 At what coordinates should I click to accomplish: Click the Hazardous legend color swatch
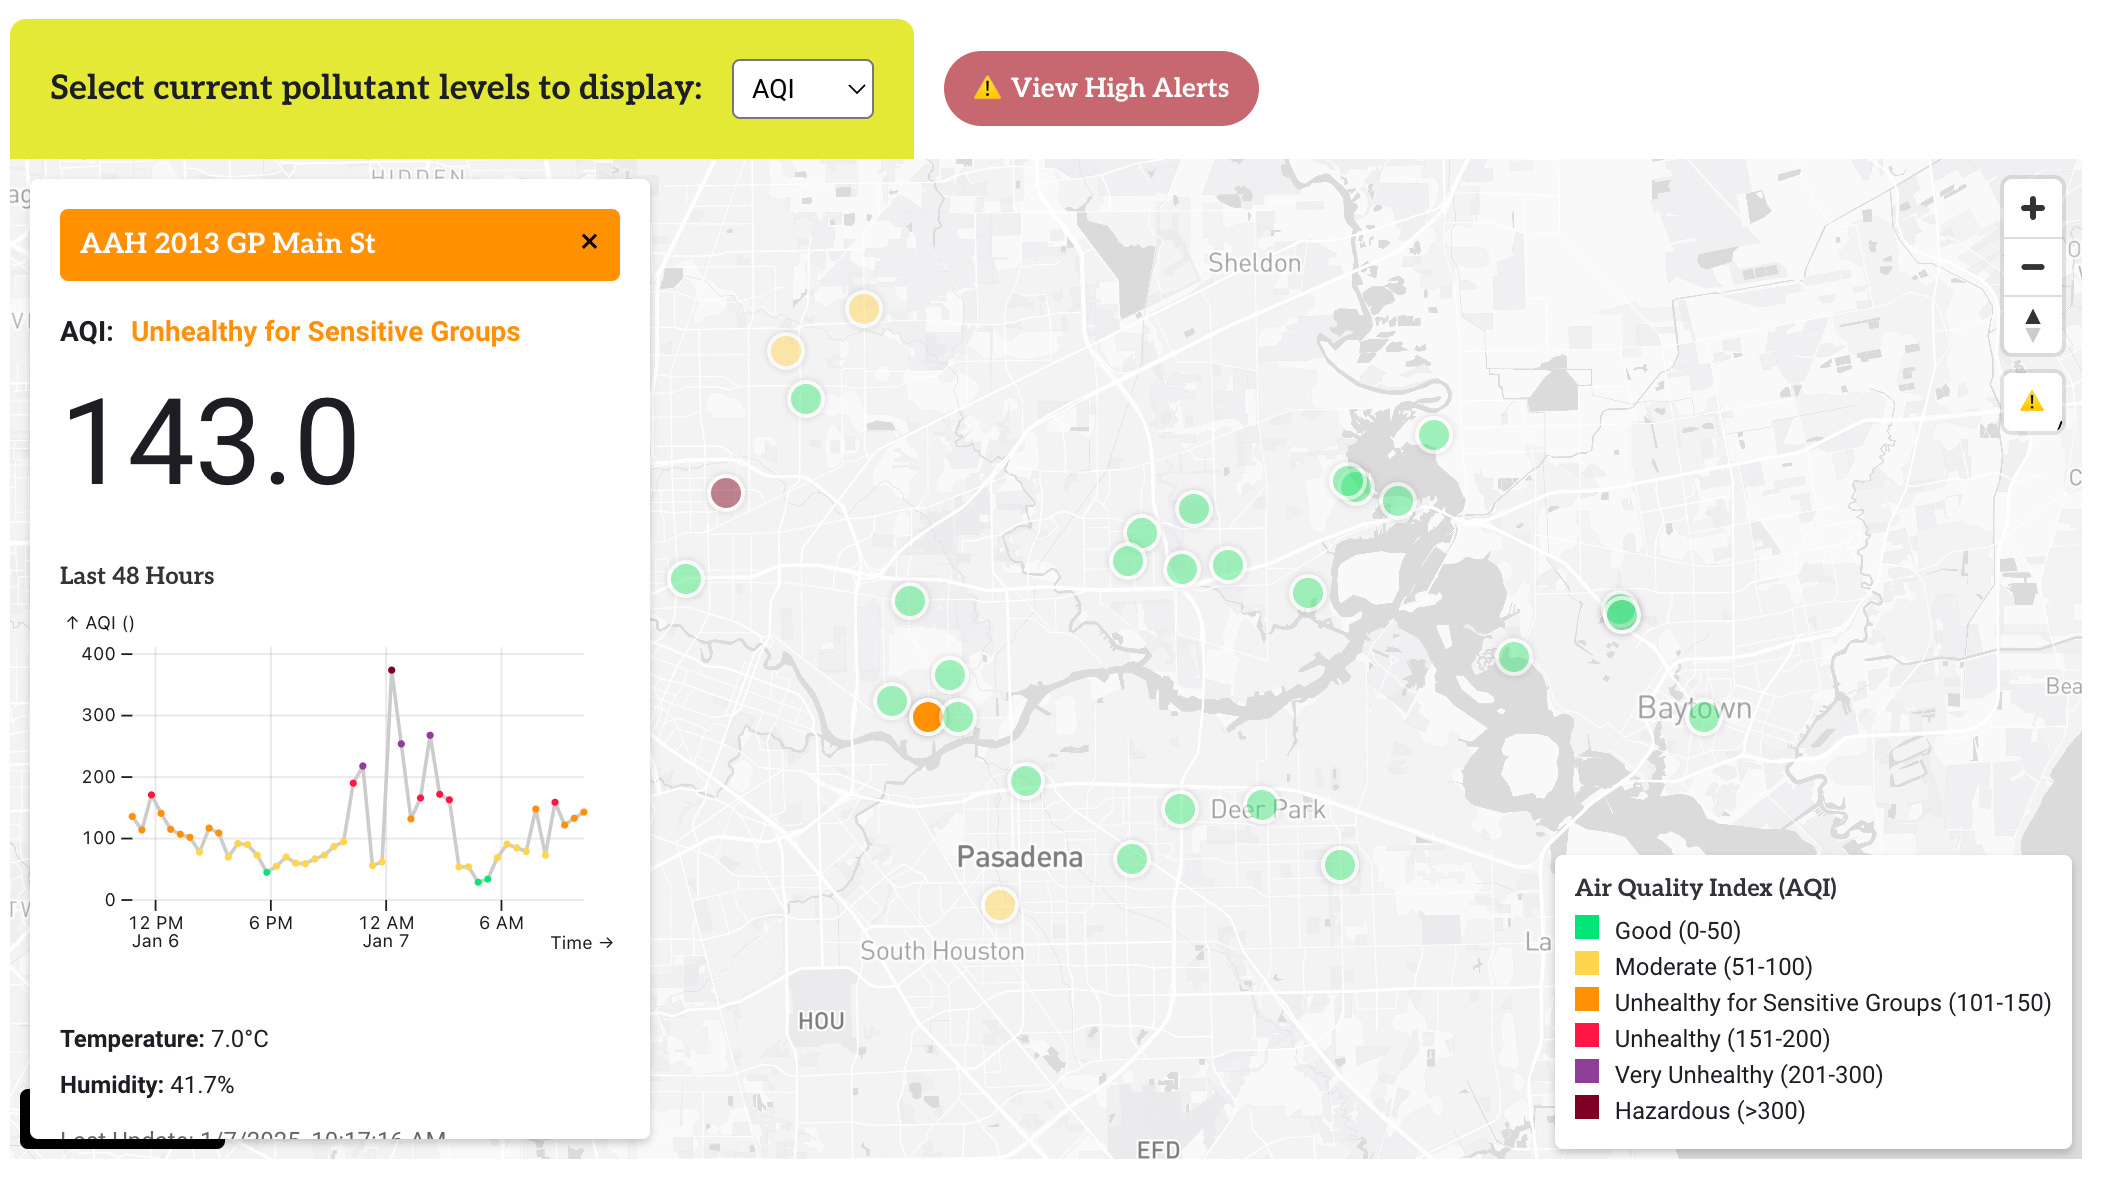[1587, 1108]
